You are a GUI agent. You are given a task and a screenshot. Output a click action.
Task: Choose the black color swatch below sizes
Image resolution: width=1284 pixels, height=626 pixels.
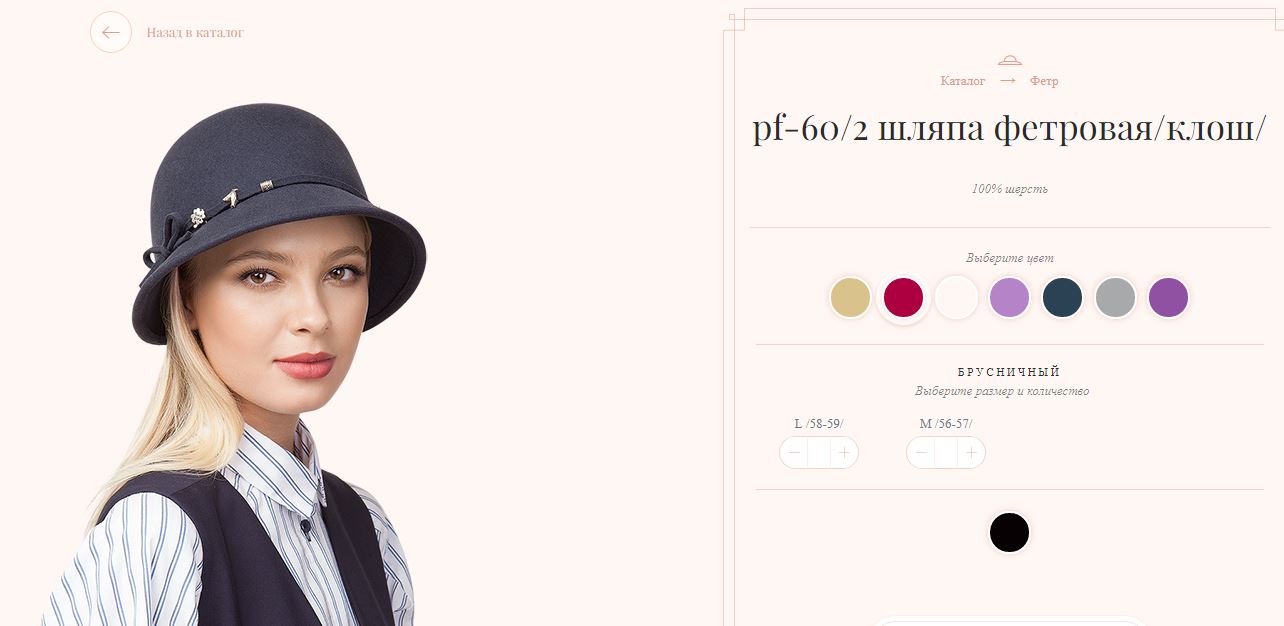(1009, 533)
